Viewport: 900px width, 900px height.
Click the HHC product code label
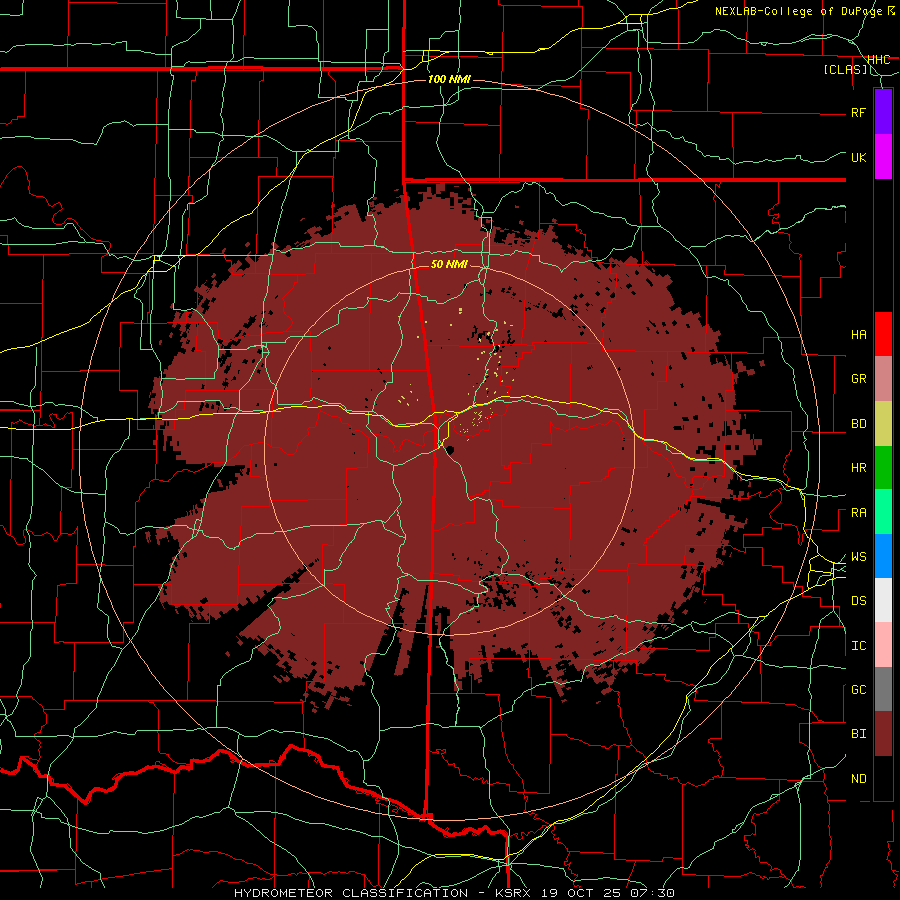point(879,60)
